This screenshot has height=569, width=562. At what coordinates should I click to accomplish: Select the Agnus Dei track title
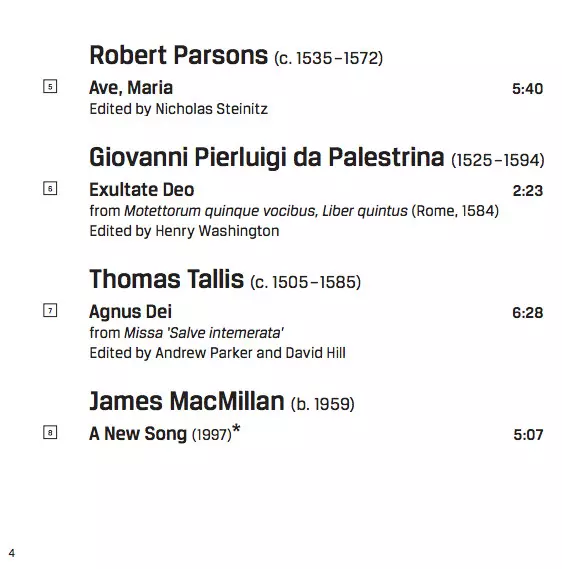point(130,312)
